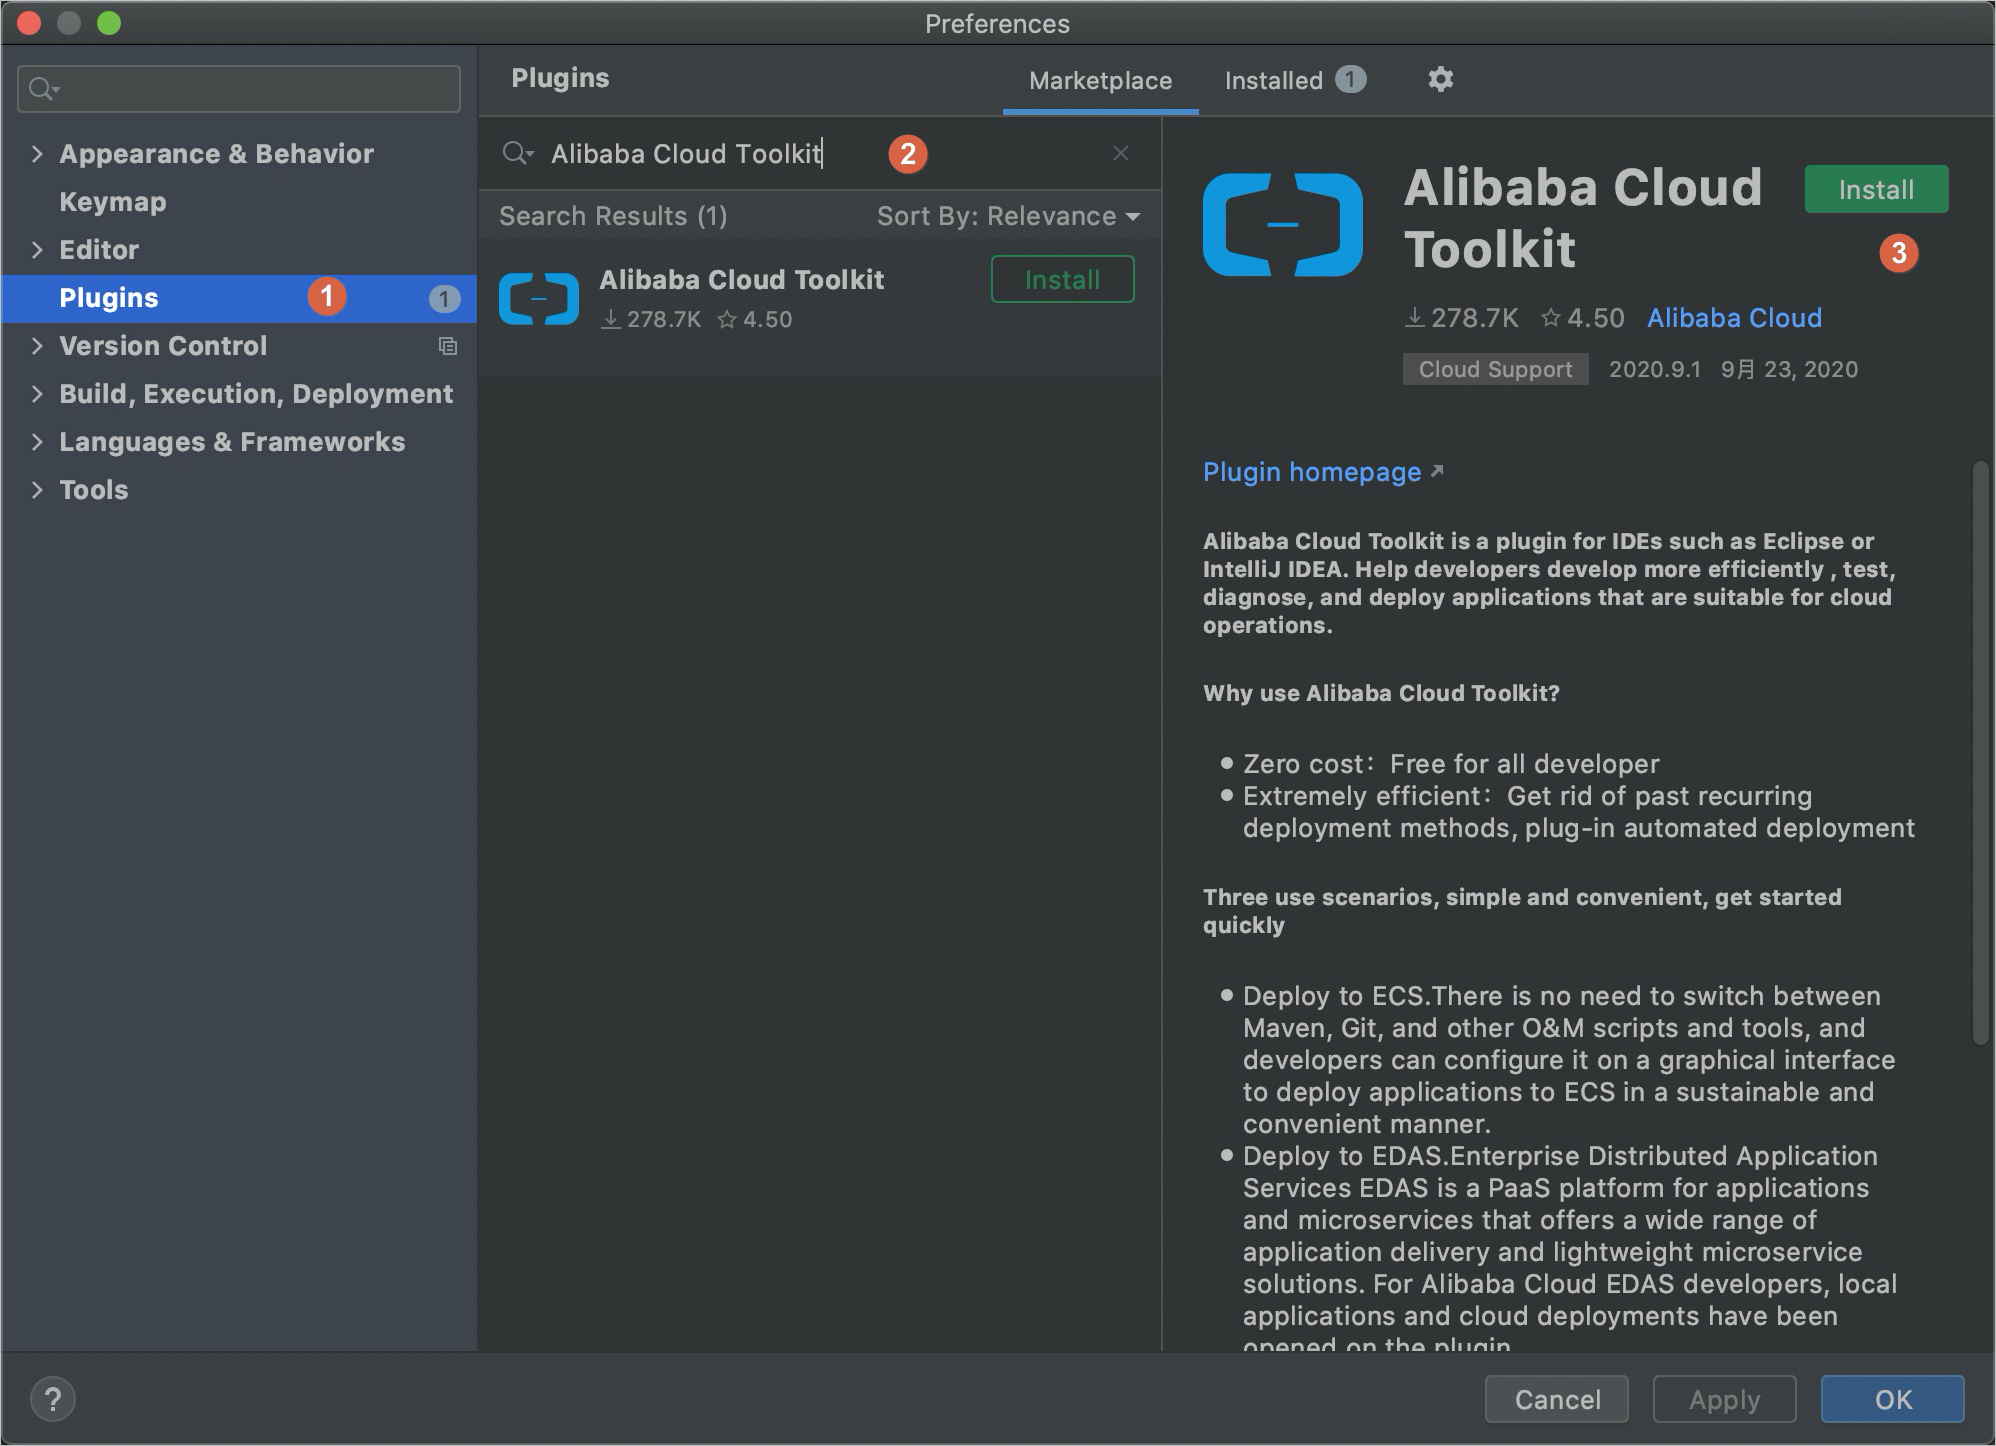Clear the search query using the X icon
This screenshot has height=1446, width=1996.
tap(1120, 153)
